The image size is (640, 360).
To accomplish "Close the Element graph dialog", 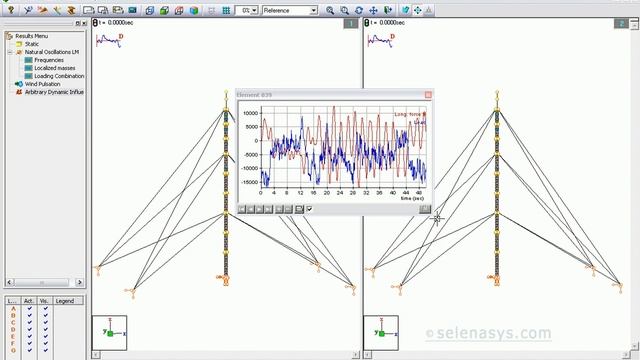I will click(x=428, y=95).
